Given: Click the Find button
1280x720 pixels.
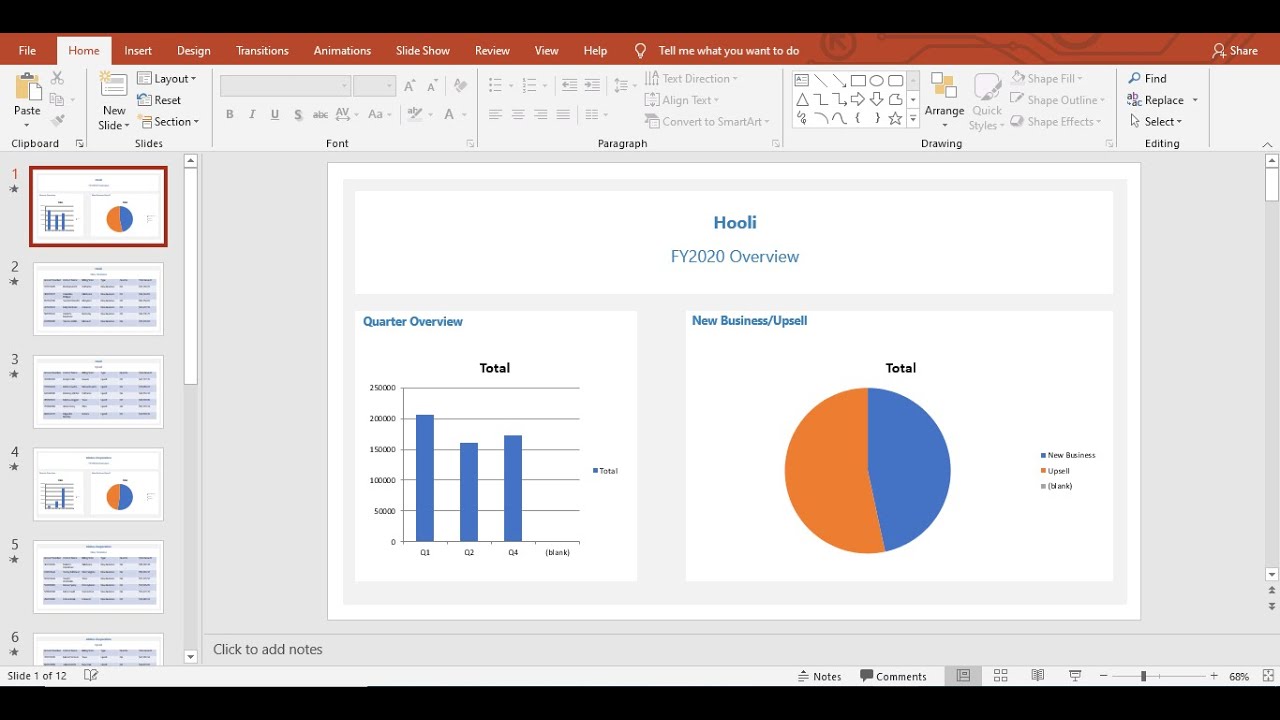Looking at the screenshot, I should point(1147,78).
